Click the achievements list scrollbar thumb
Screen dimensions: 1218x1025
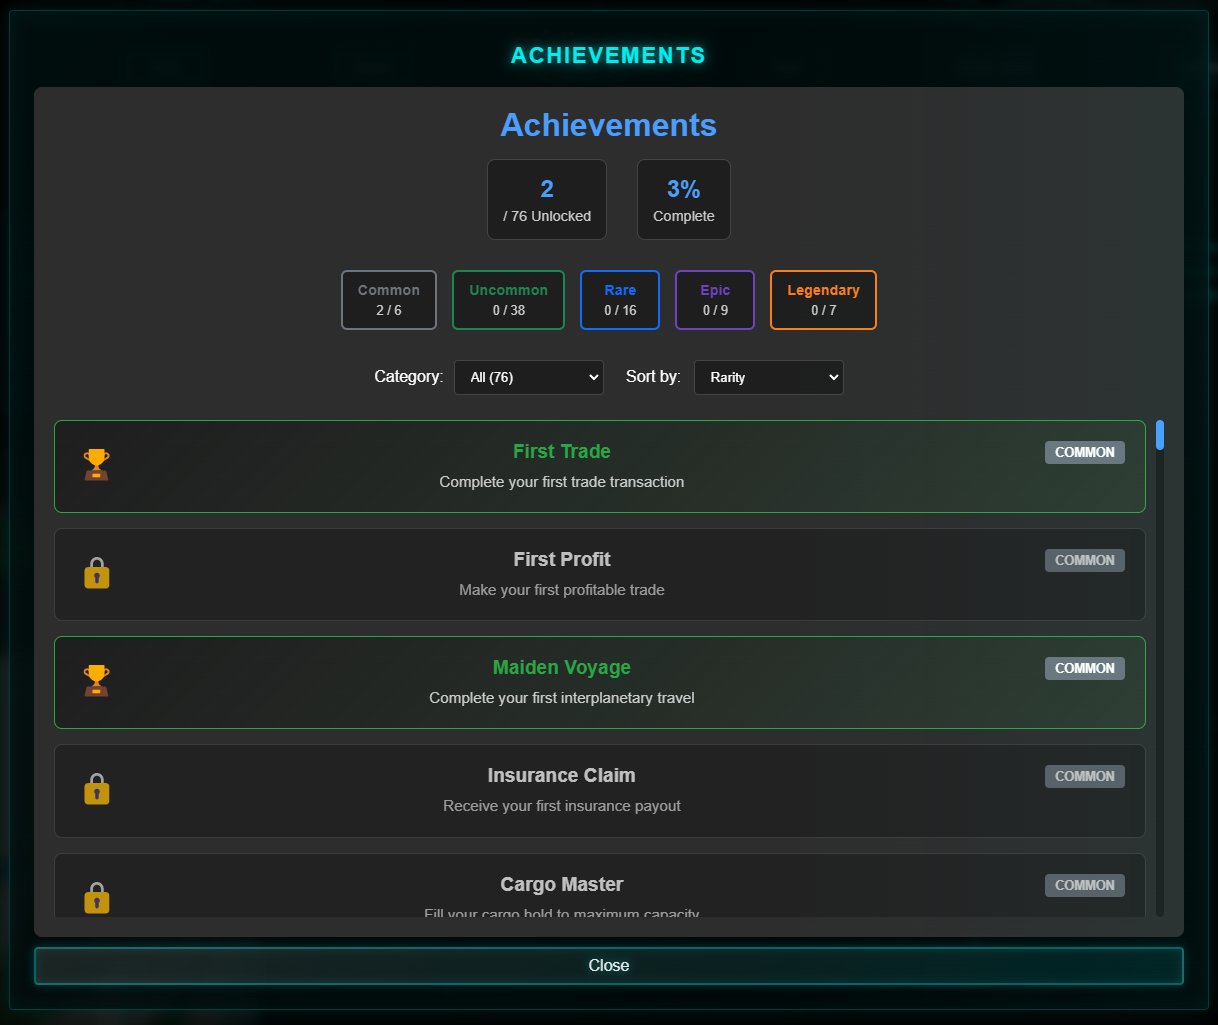click(x=1160, y=435)
